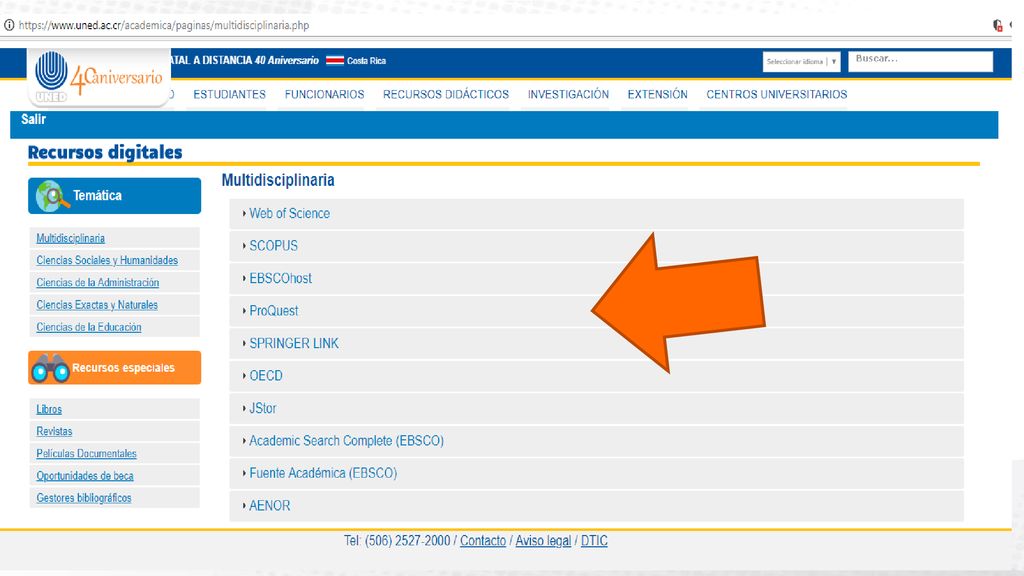1024x576 pixels.
Task: Open Ciencias Sociales y Humanidades link
Action: pyautogui.click(x=107, y=261)
